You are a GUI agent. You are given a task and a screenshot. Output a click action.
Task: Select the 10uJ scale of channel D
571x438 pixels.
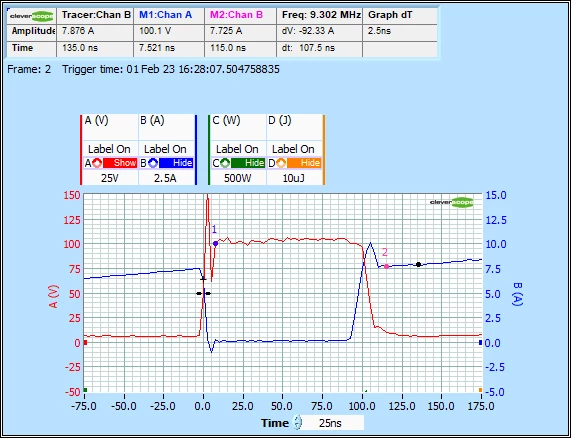293,178
